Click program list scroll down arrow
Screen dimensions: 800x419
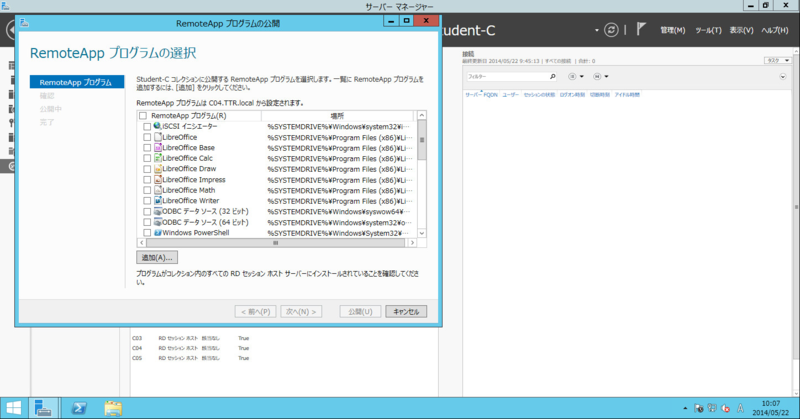point(422,233)
